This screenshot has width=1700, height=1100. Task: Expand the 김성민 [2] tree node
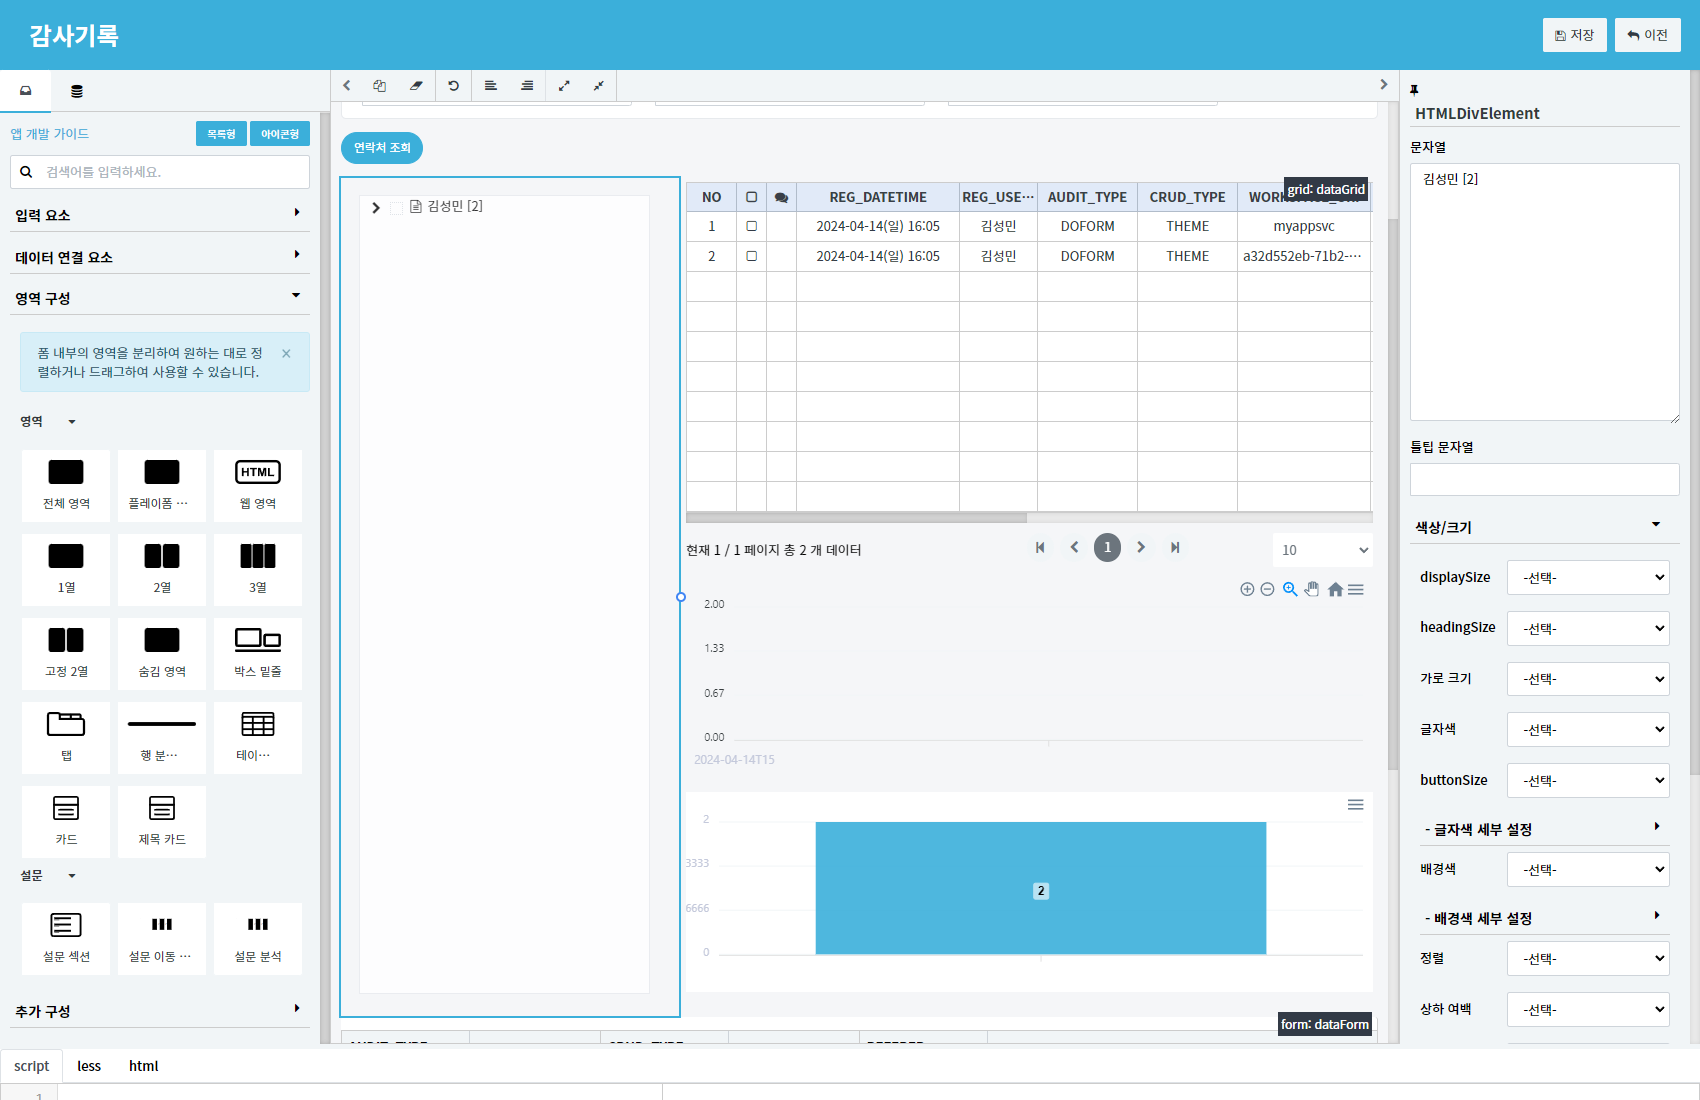[x=376, y=208]
